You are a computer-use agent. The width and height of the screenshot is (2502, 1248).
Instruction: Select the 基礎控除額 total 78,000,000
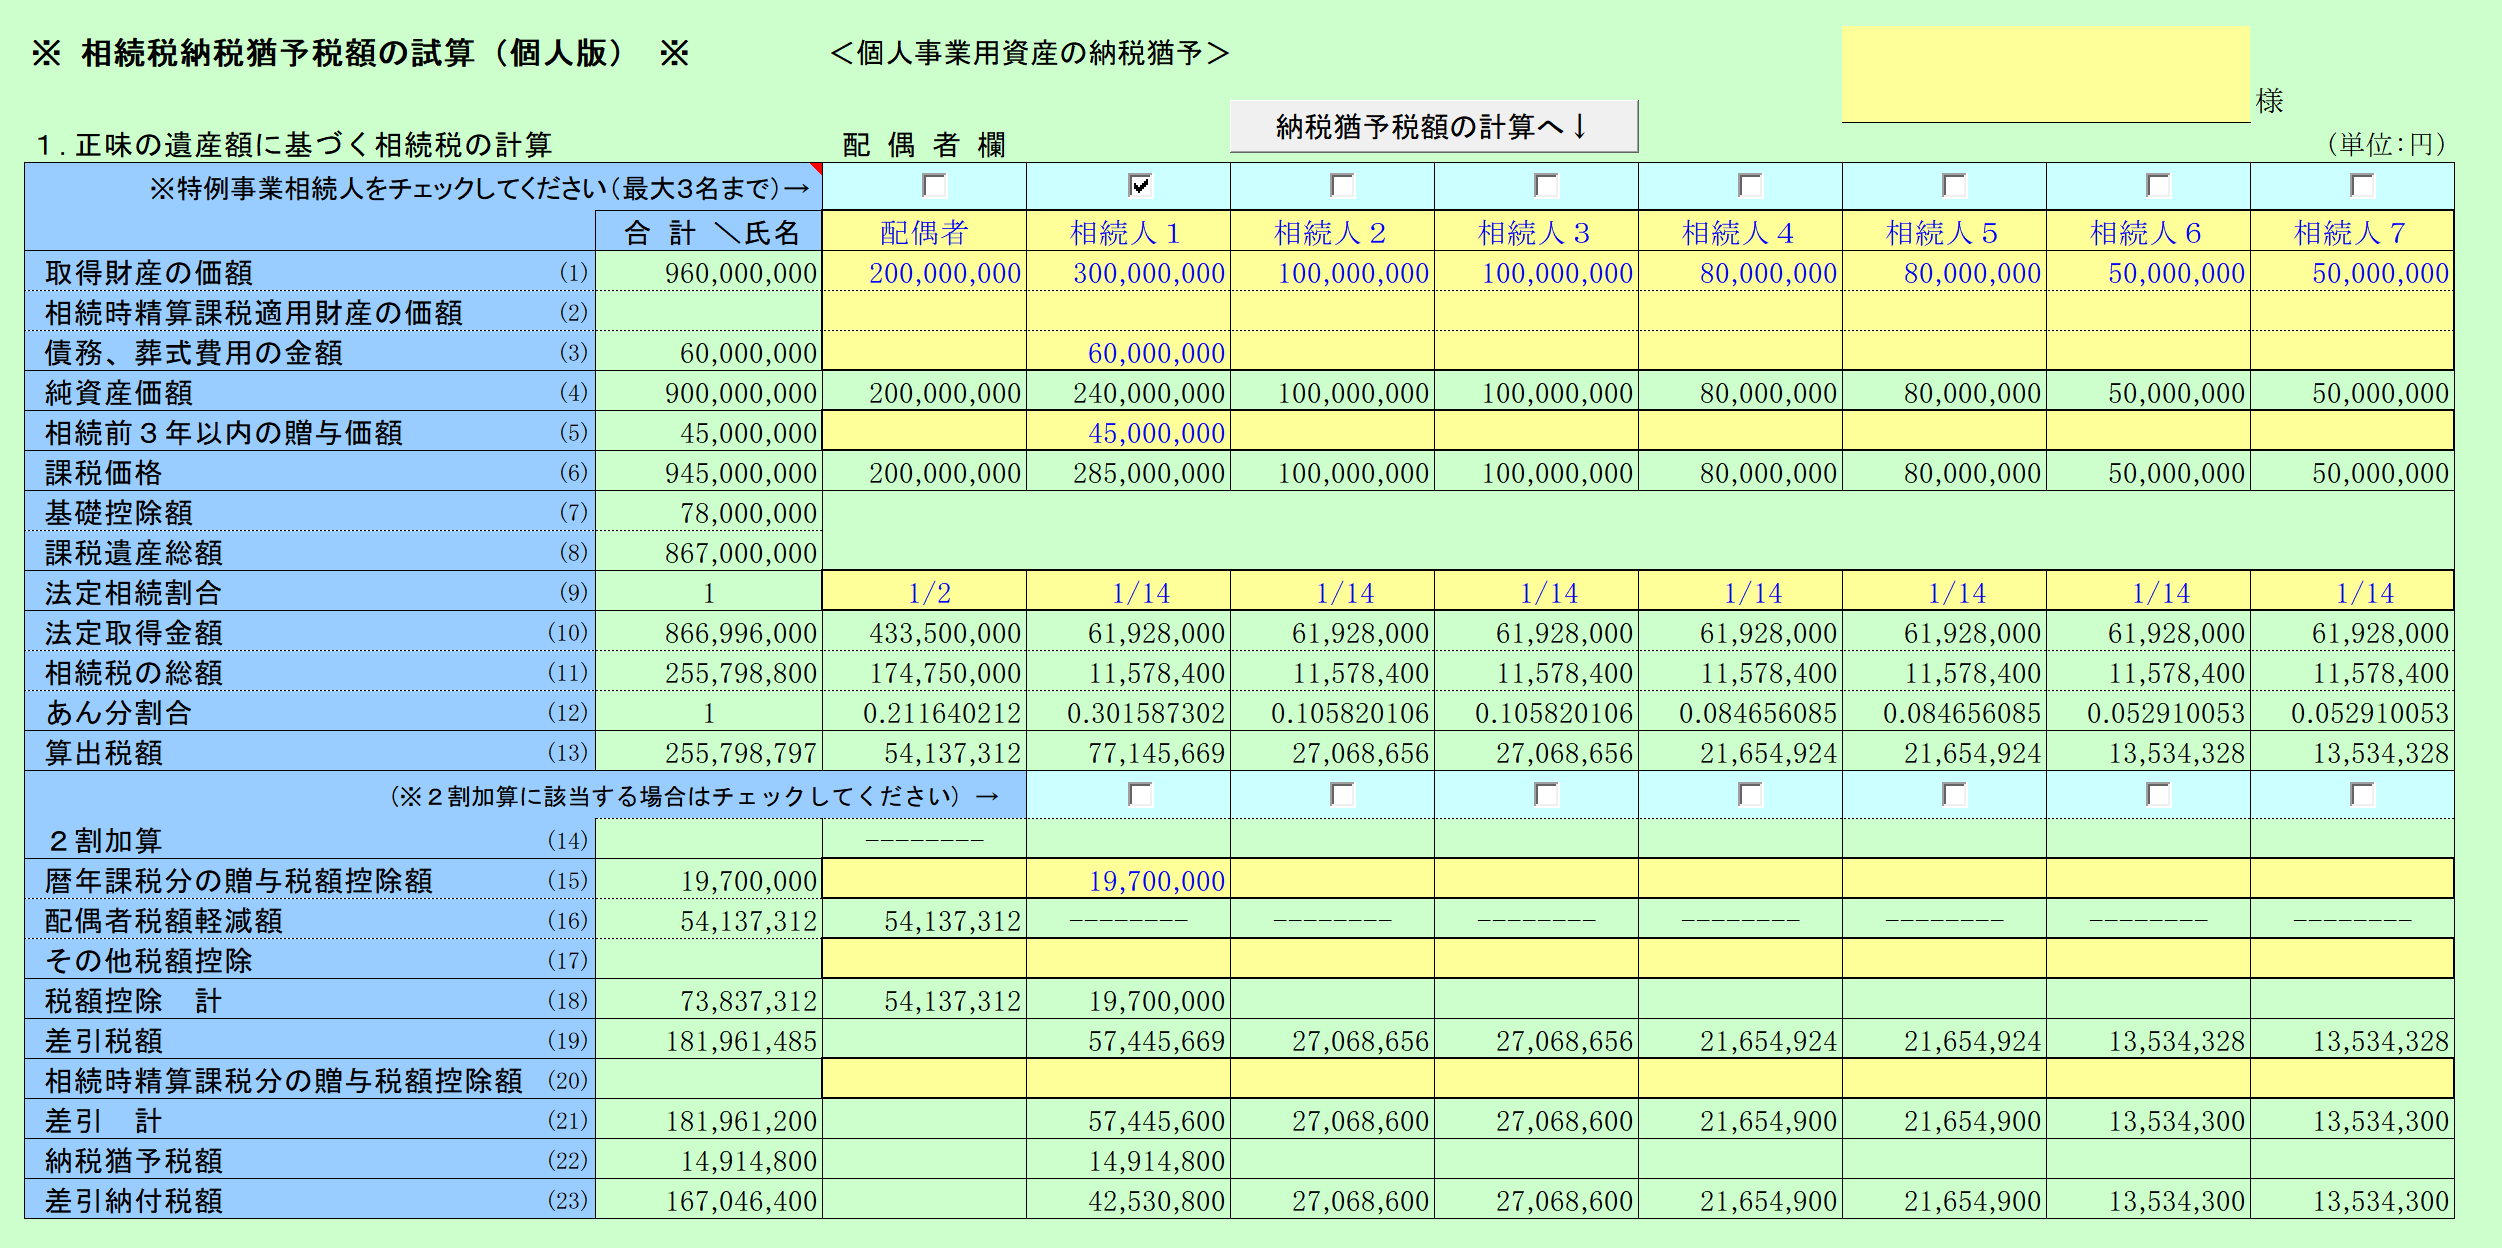[709, 511]
